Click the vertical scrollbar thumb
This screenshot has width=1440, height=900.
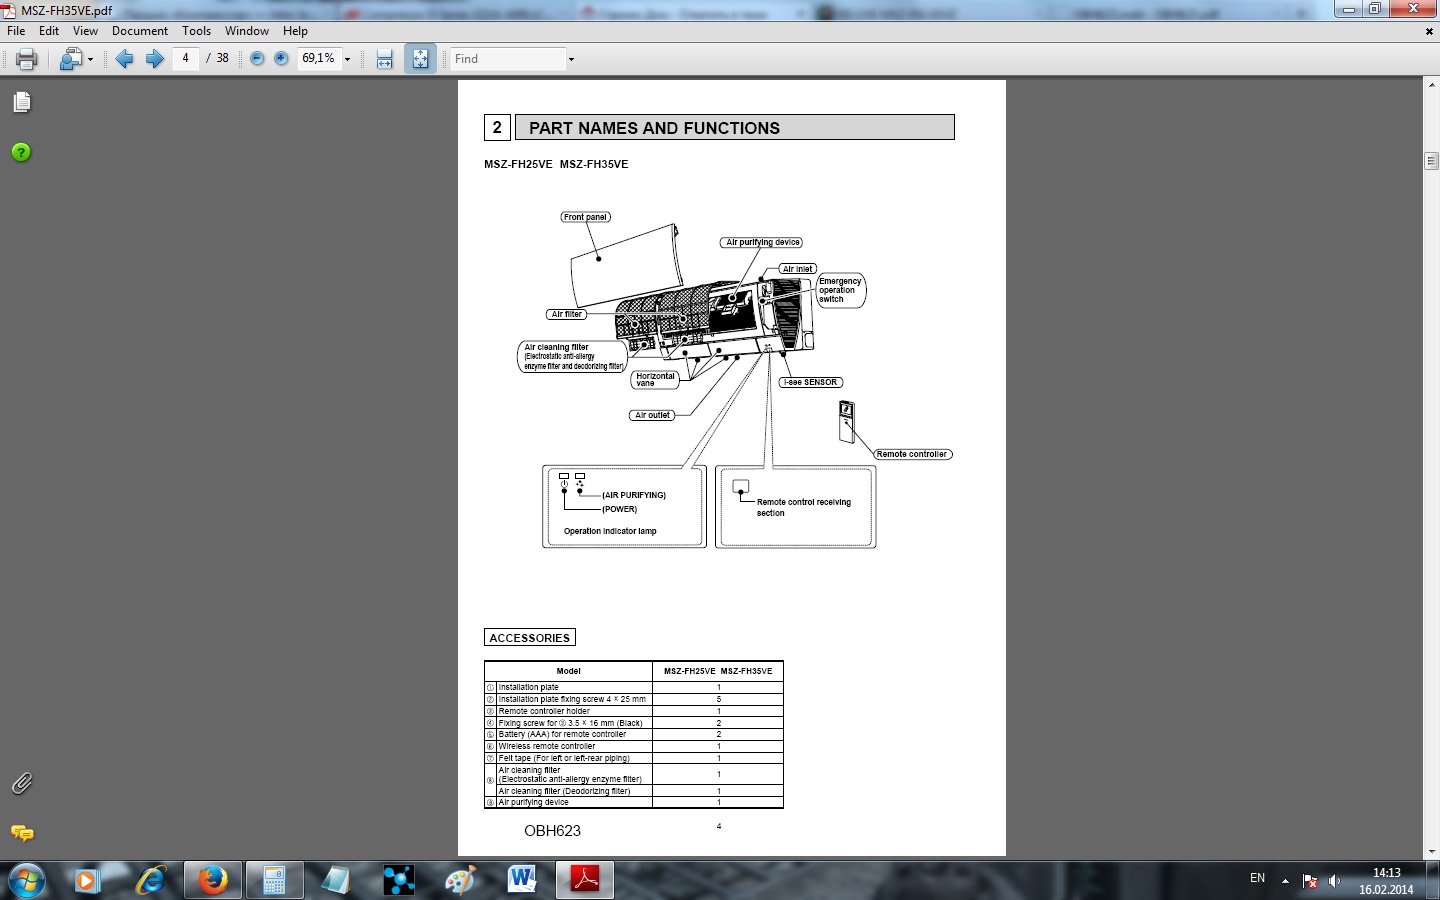click(x=1431, y=161)
